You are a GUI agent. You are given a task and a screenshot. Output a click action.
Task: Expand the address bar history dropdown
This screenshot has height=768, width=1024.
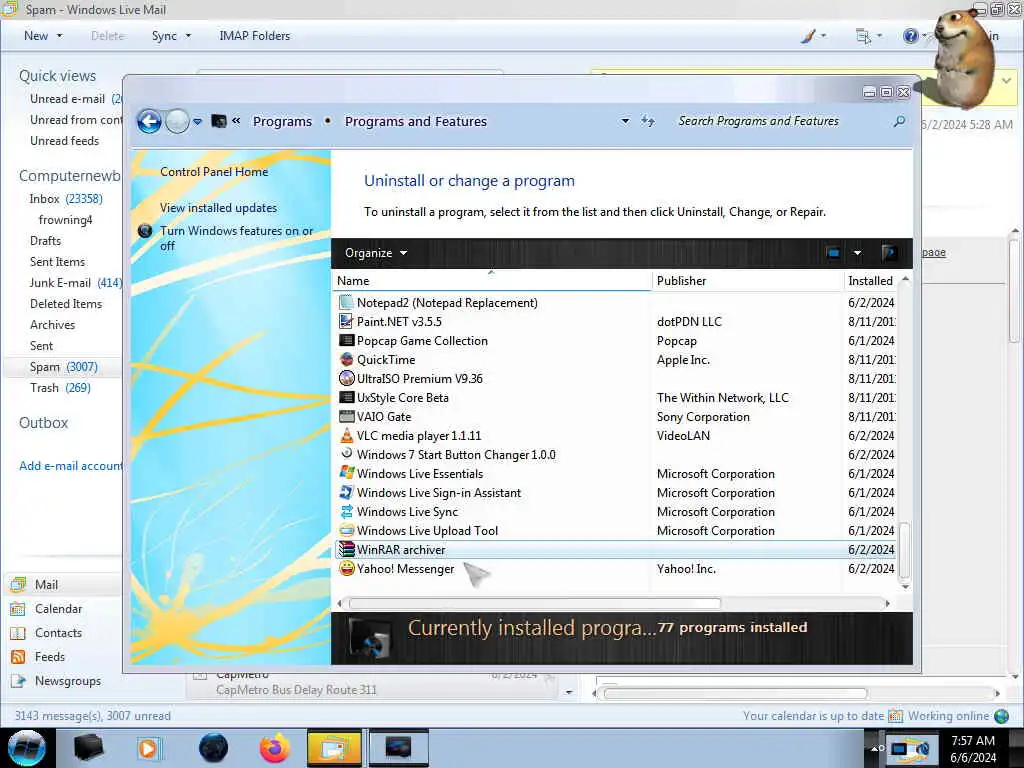tap(625, 121)
